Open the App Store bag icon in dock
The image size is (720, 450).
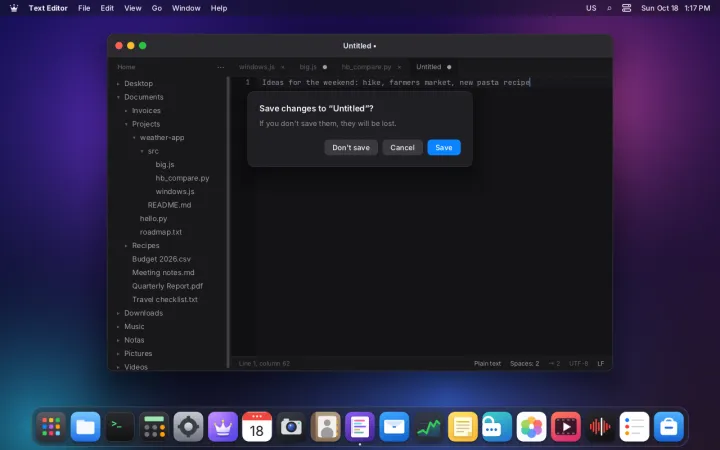669,427
